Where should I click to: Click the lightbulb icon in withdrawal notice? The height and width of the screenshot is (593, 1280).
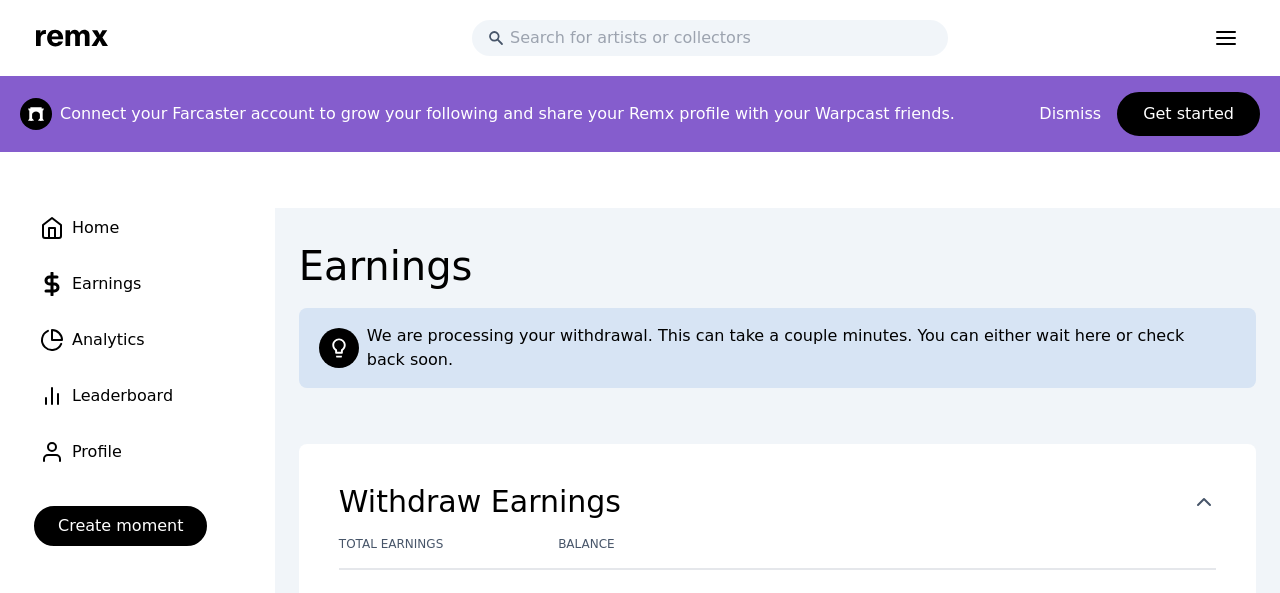339,348
